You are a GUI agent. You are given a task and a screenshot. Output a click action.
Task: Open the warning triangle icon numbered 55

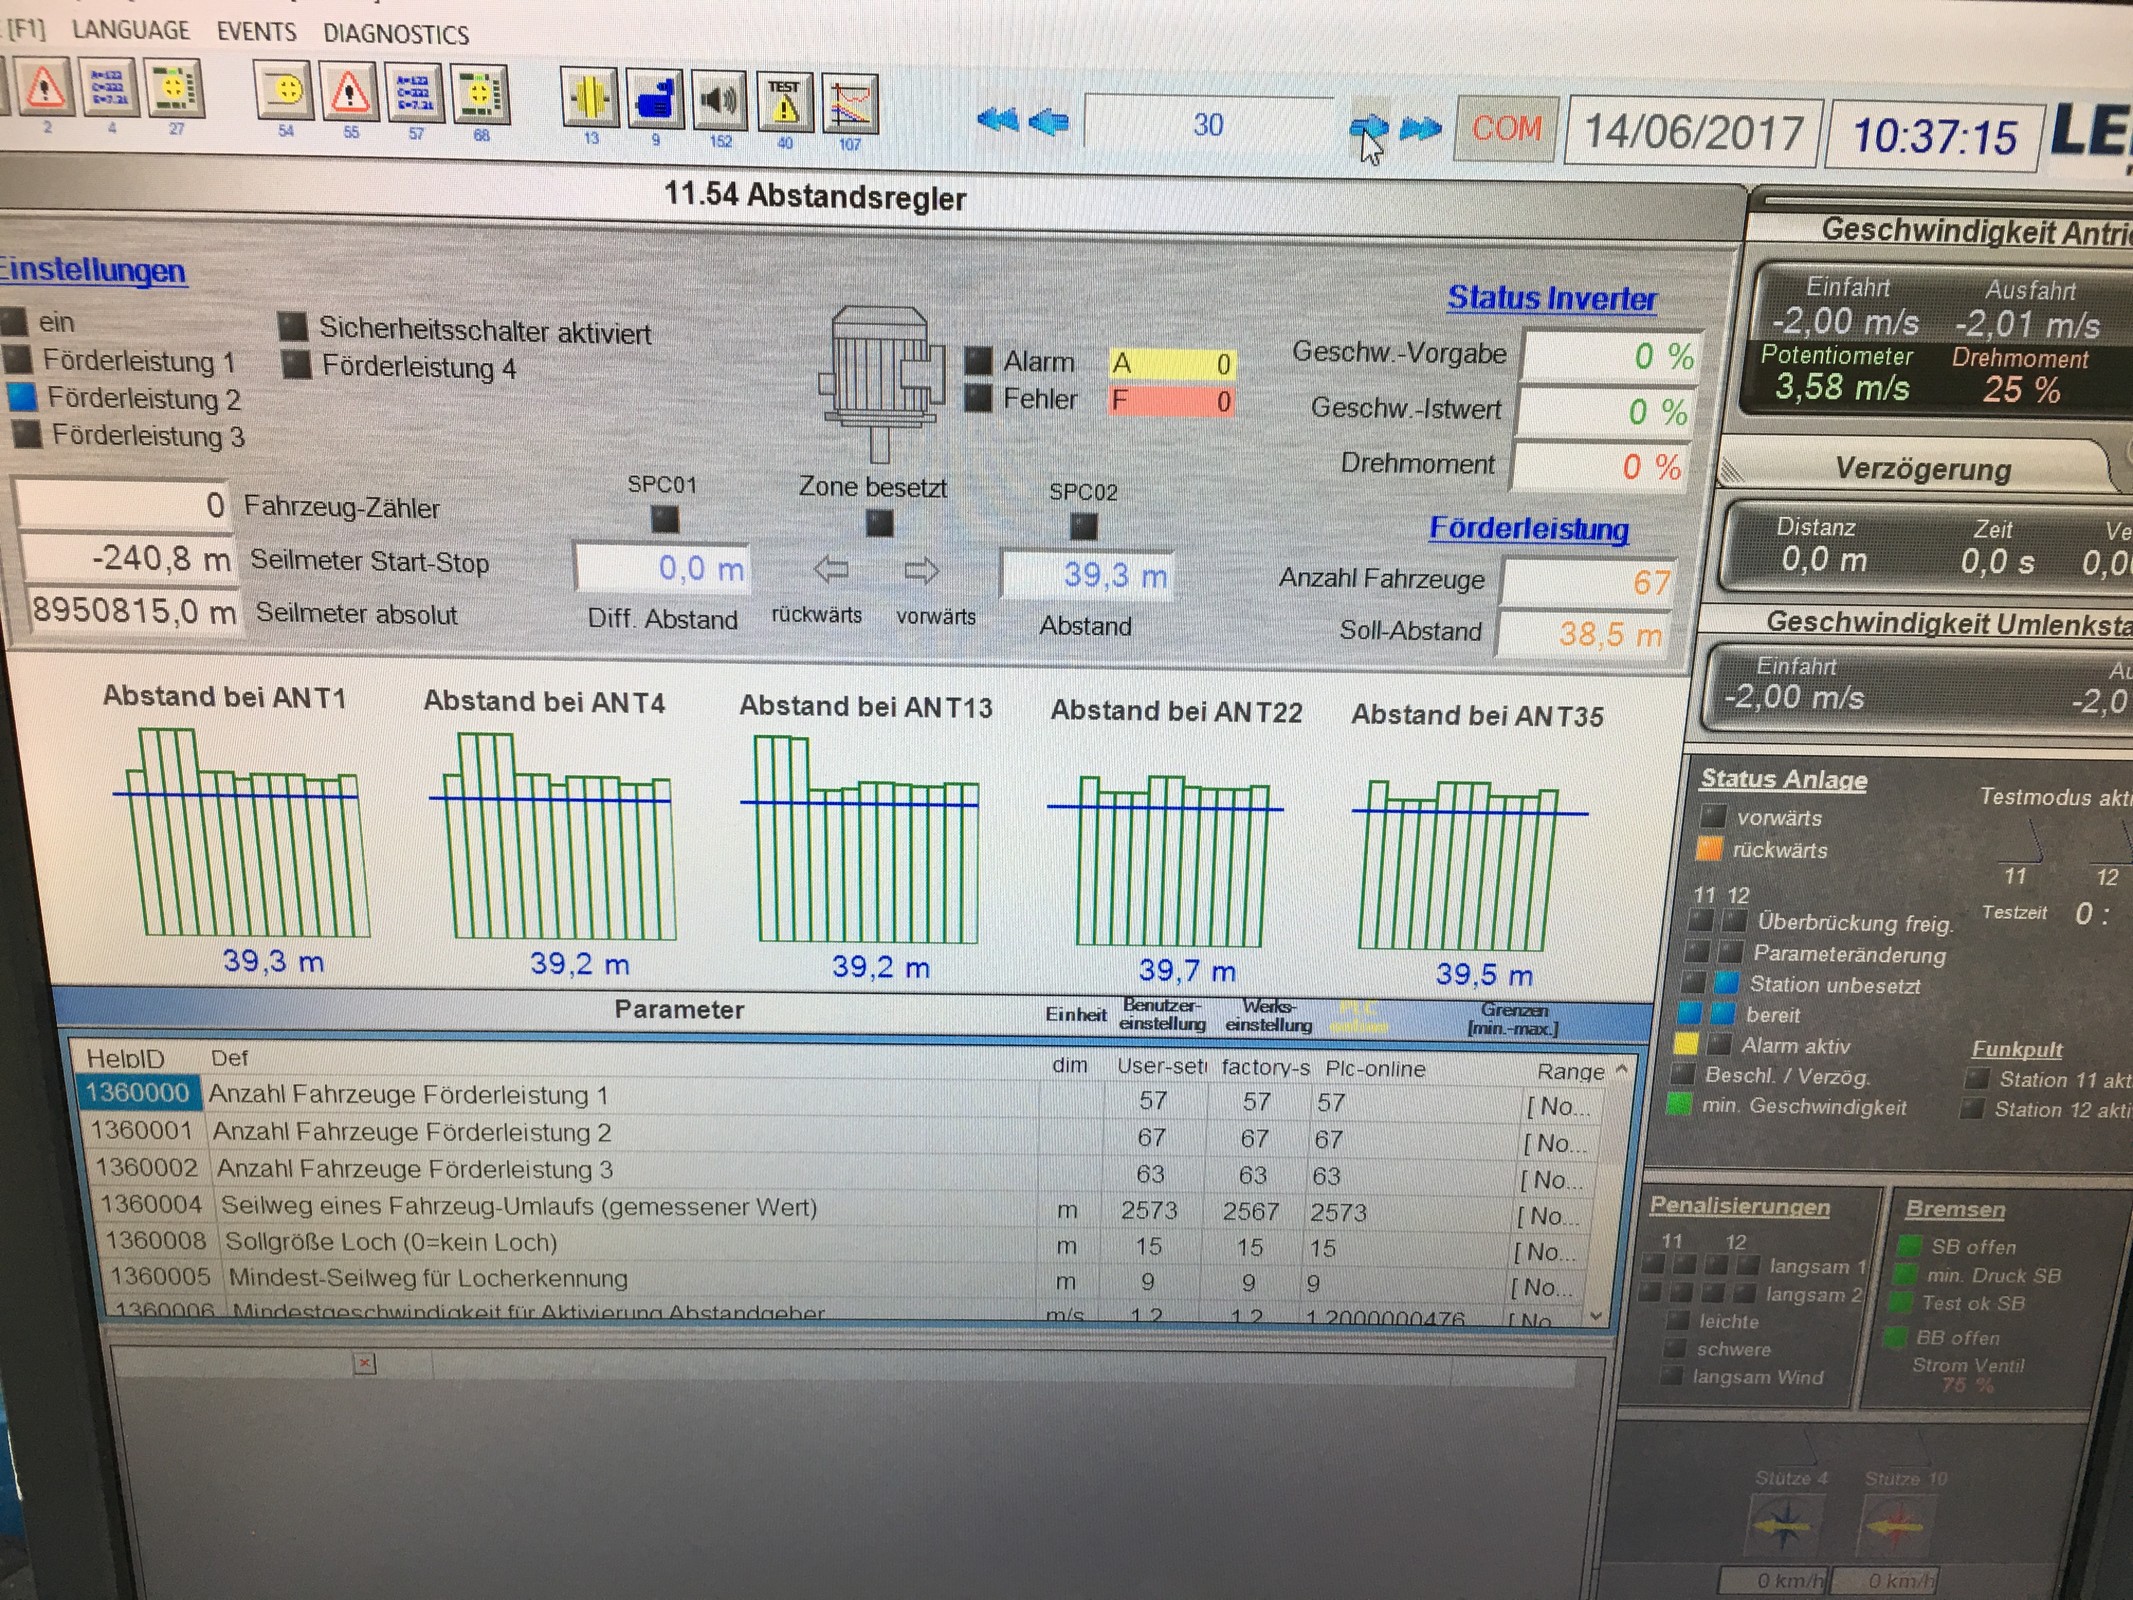[349, 93]
